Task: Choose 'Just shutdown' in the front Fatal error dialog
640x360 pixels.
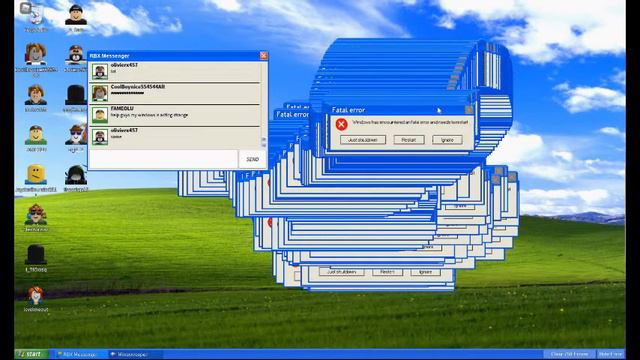Action: coord(363,140)
